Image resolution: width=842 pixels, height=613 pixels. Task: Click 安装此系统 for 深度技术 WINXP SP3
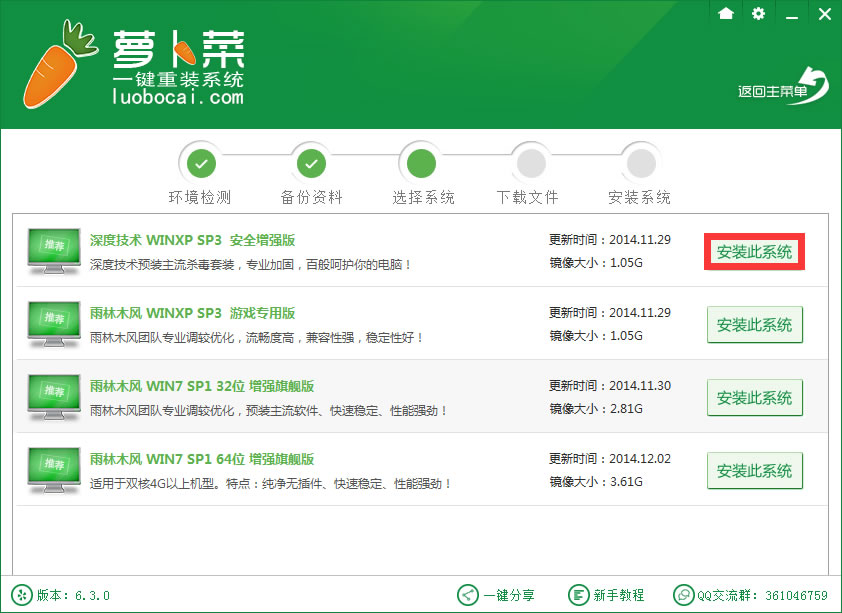coord(754,251)
